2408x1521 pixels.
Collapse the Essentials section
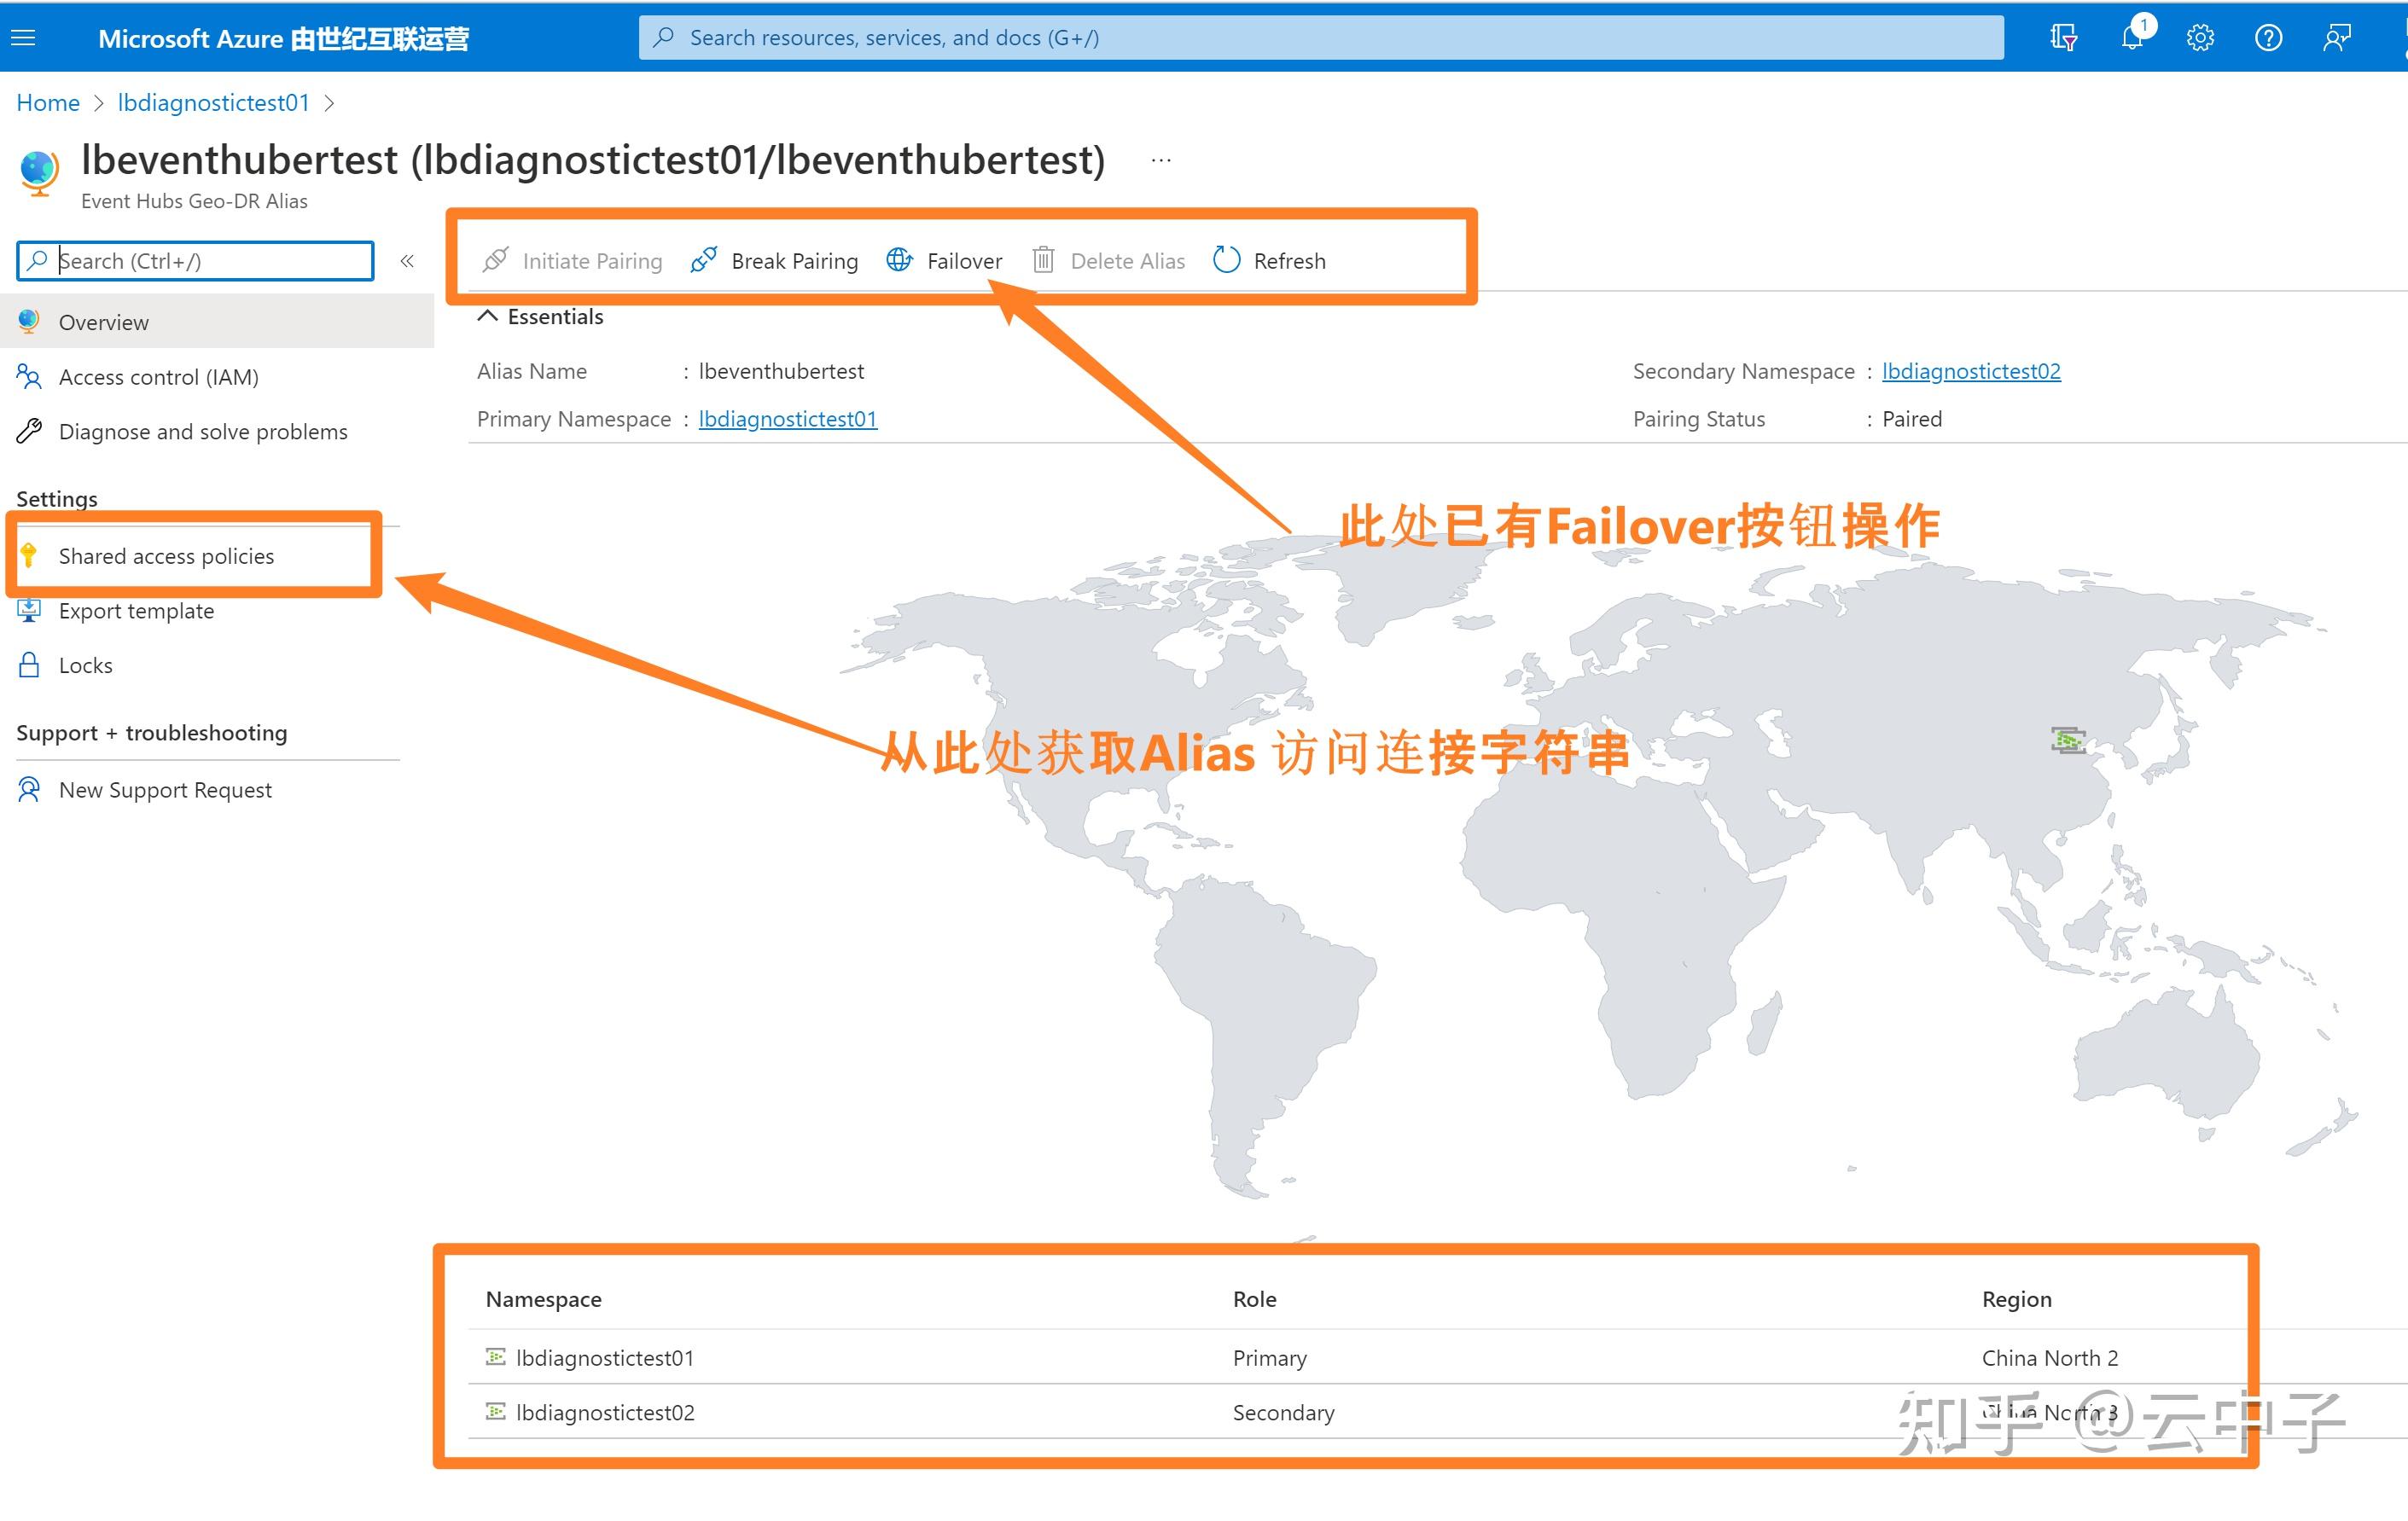(x=488, y=315)
